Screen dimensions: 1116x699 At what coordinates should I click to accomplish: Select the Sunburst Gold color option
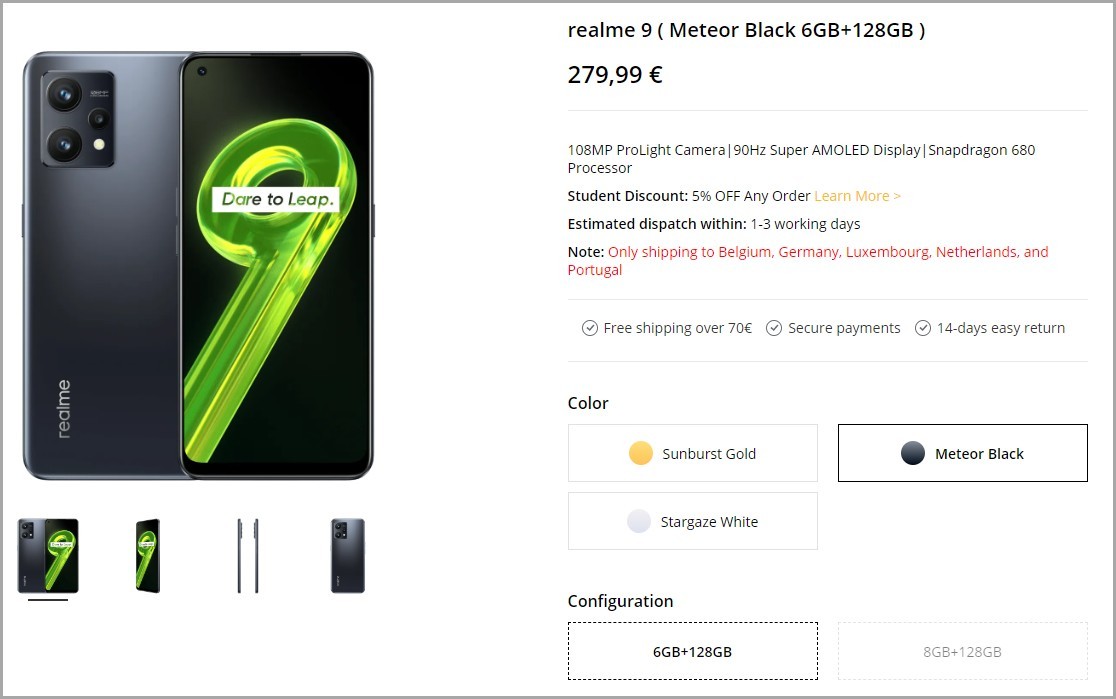pyautogui.click(x=693, y=453)
